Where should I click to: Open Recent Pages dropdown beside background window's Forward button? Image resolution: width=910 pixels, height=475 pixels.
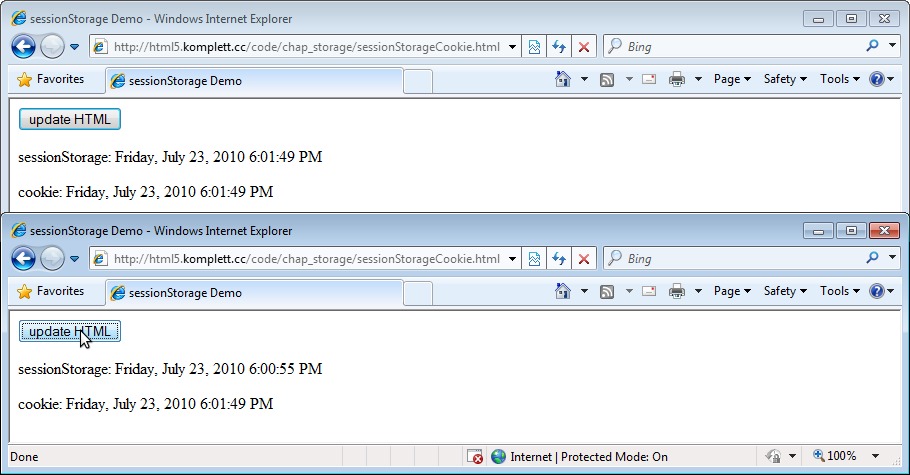[75, 47]
